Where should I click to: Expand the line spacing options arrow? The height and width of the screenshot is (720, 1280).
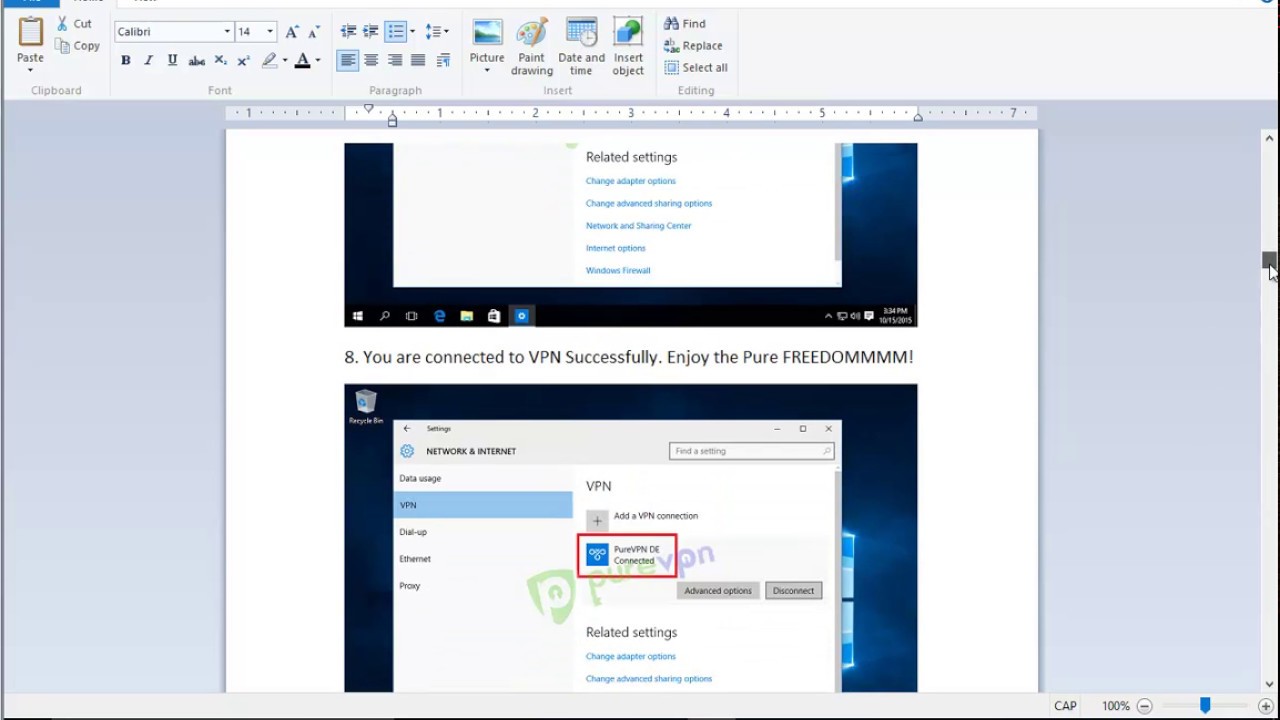pyautogui.click(x=446, y=32)
